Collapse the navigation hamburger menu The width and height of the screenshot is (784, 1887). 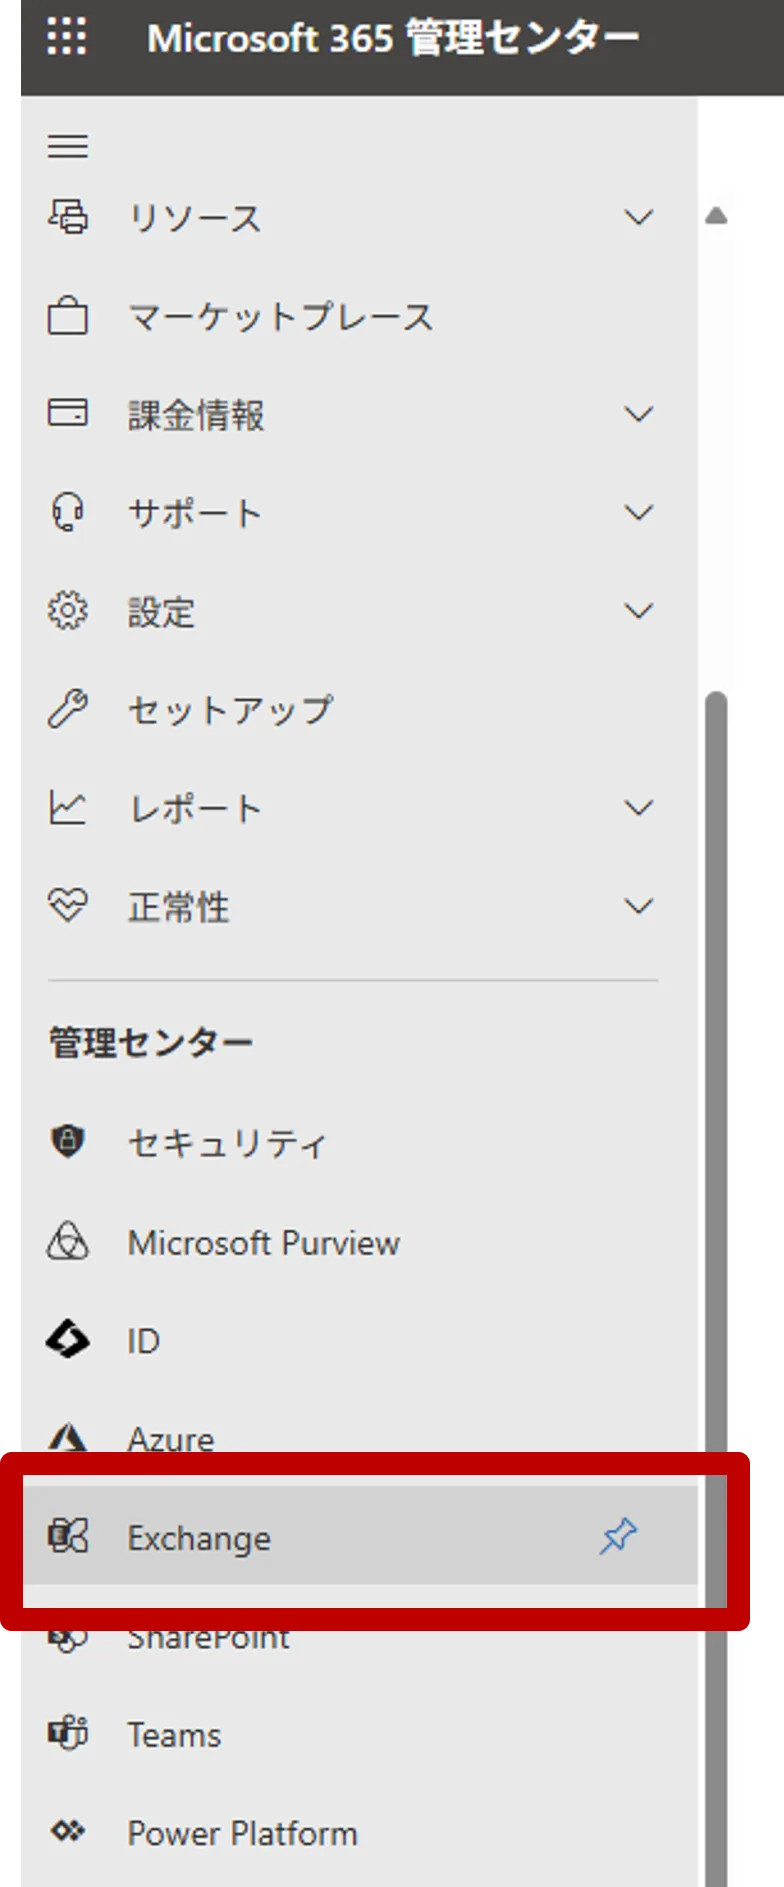[x=68, y=146]
